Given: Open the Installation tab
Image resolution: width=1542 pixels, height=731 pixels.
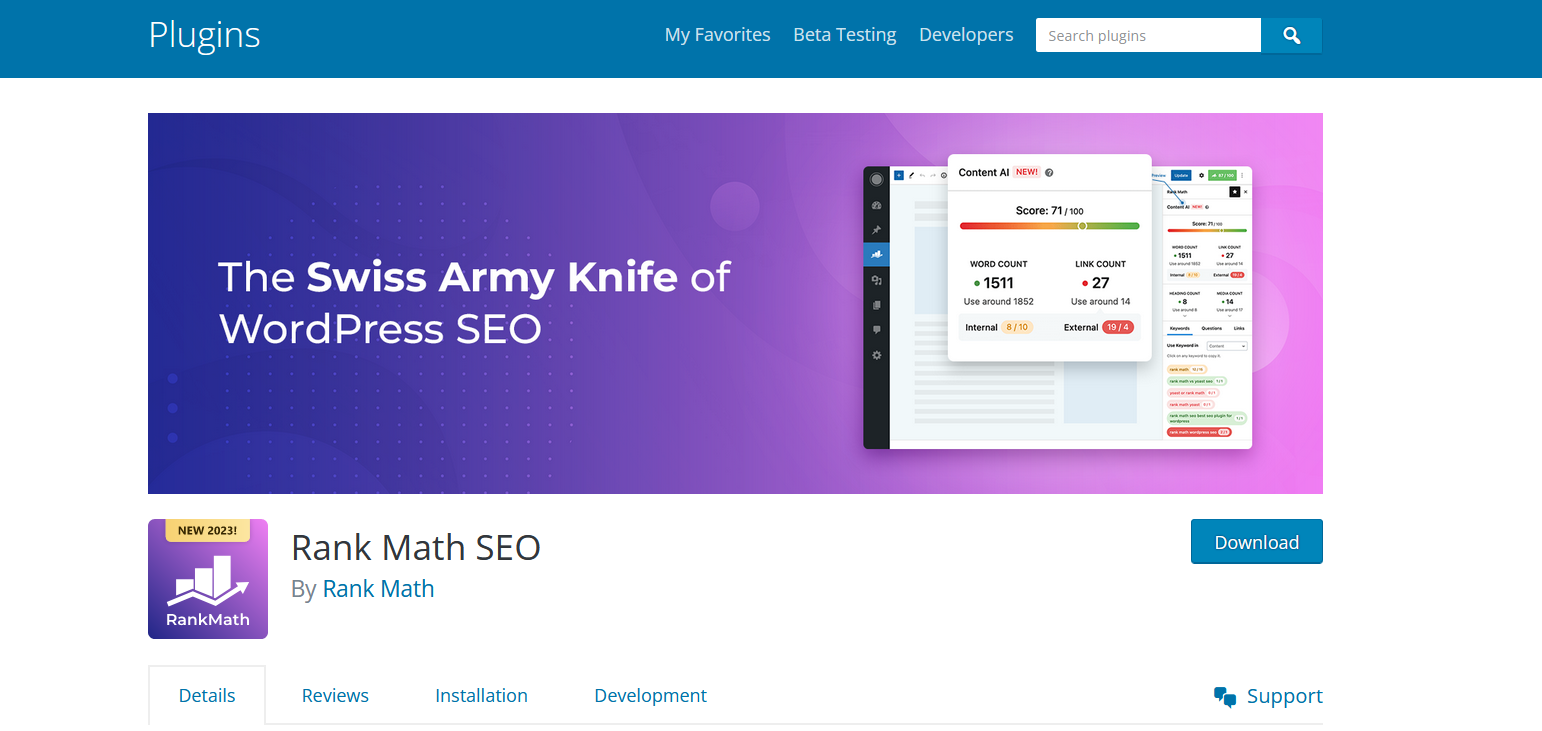Looking at the screenshot, I should click(x=481, y=695).
